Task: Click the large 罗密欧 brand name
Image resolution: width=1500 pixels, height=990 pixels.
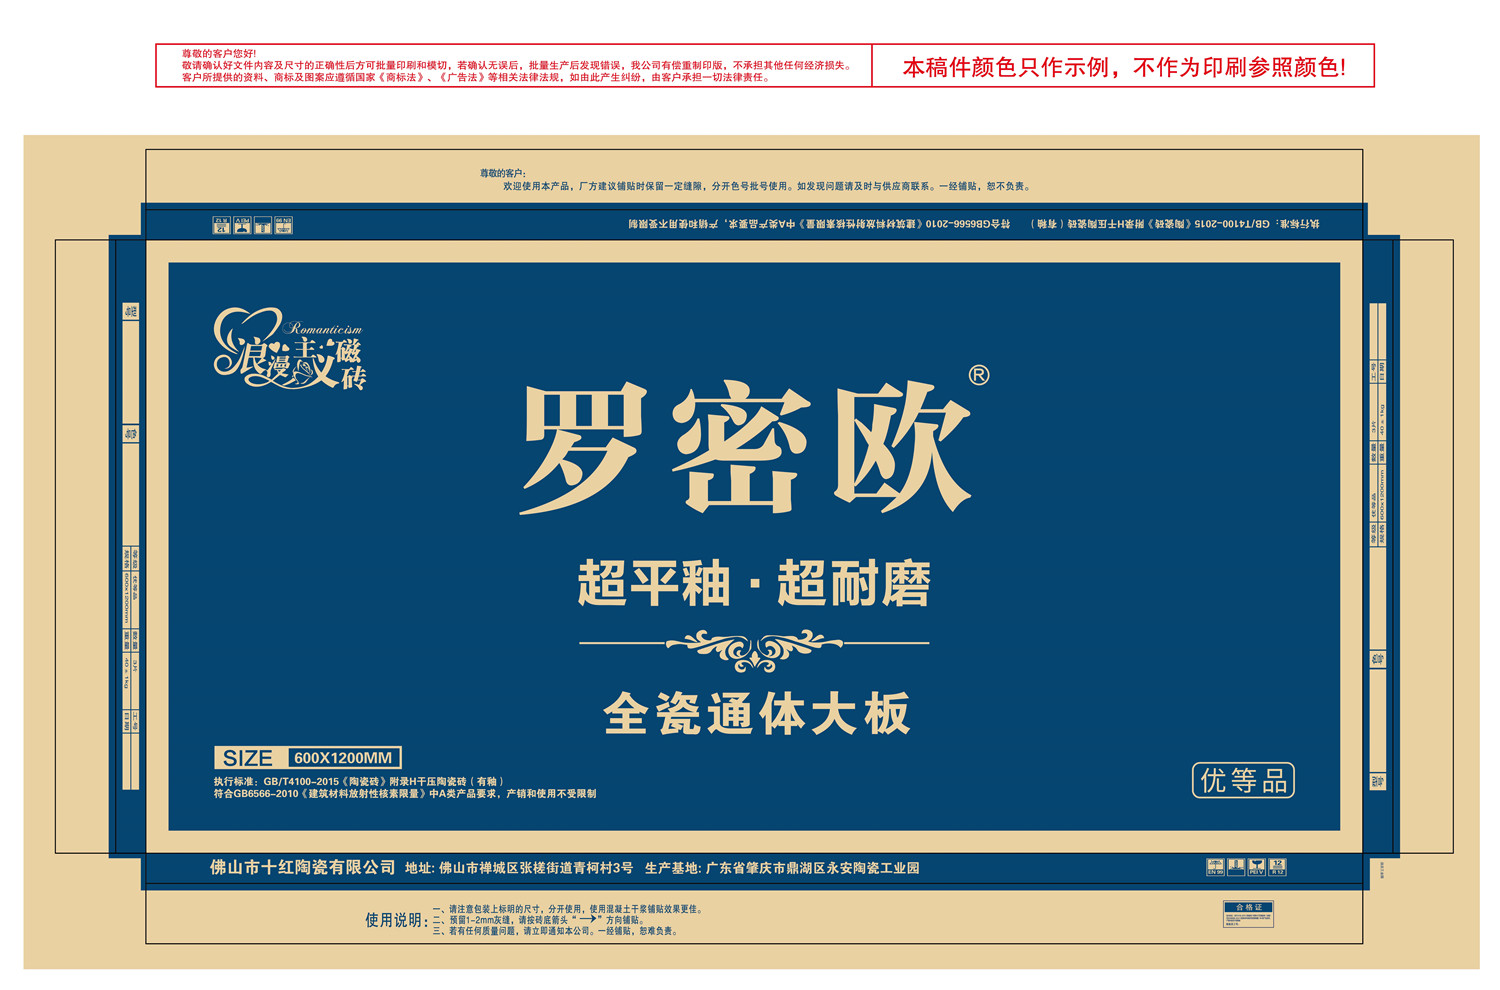Action: point(747,448)
